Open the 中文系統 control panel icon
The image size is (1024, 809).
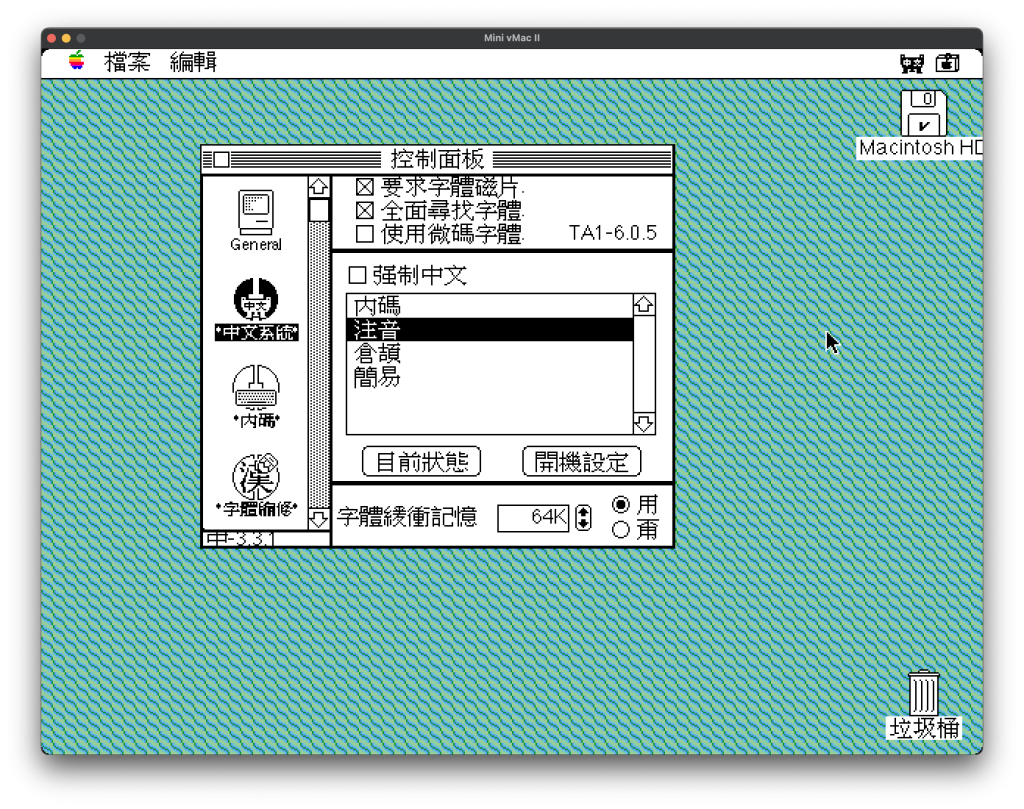[x=256, y=300]
